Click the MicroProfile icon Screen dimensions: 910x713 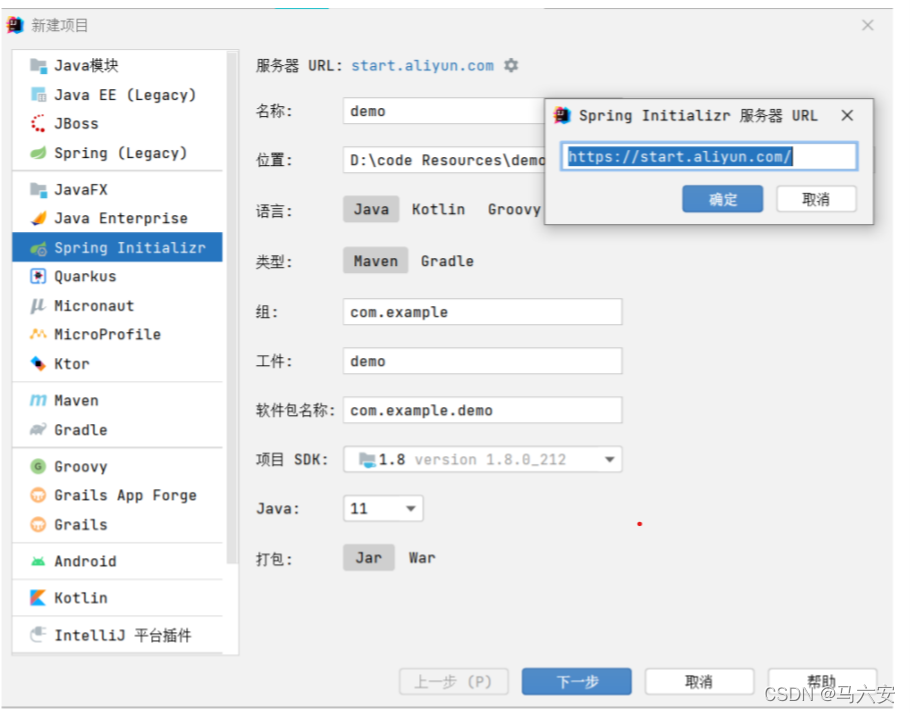38,334
